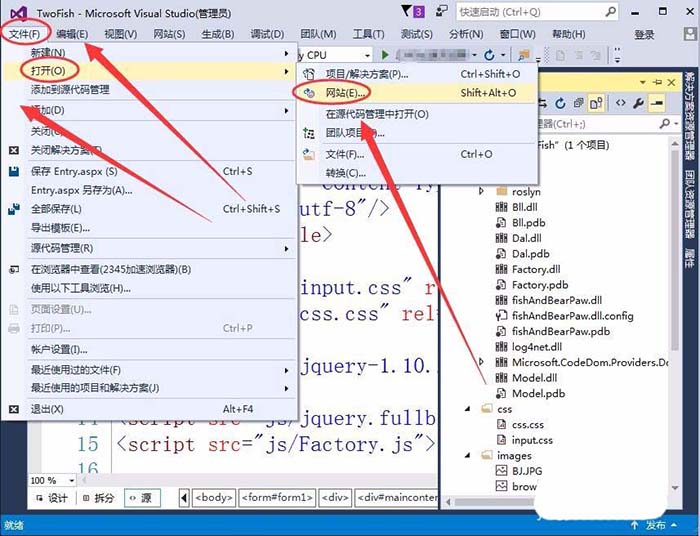This screenshot has width=700, height=536.
Task: Click the Visual Studio logo icon
Action: [x=18, y=13]
